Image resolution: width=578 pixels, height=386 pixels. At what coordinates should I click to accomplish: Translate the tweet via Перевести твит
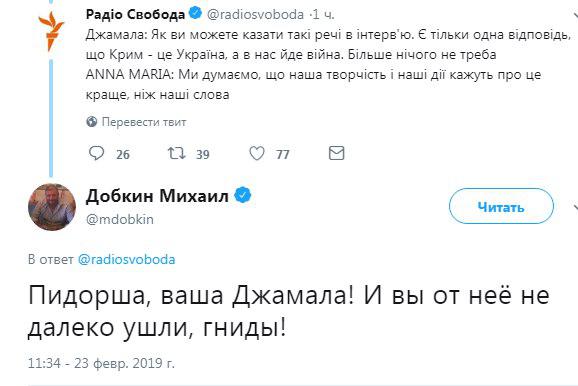[x=144, y=122]
